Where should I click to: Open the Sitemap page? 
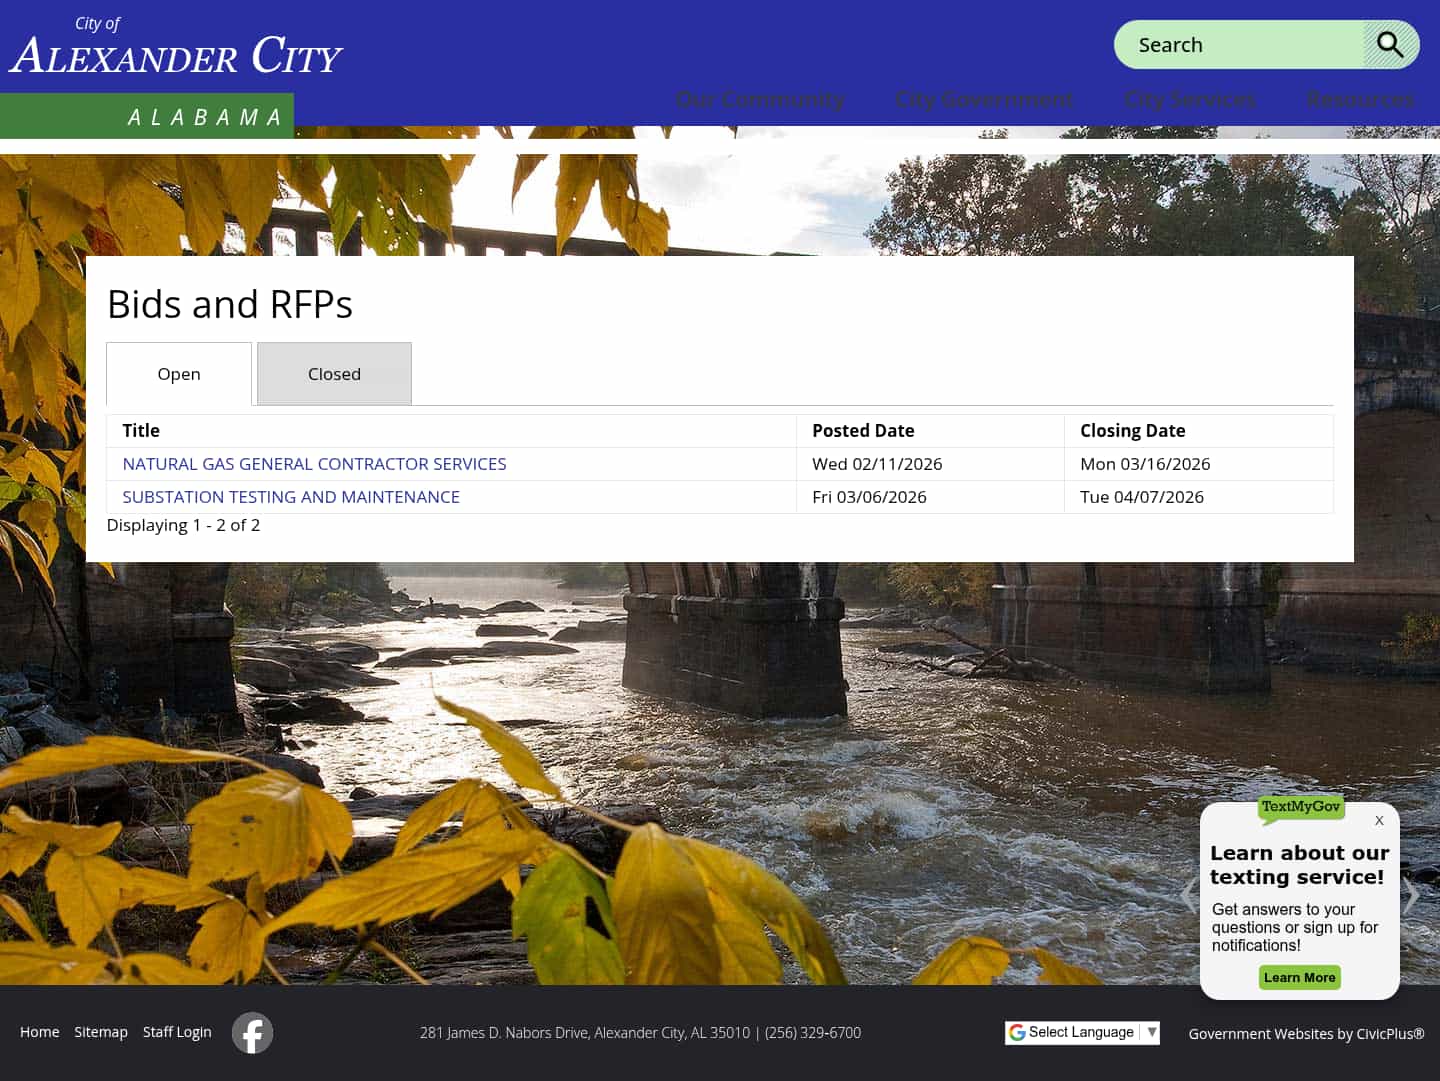[x=100, y=1032]
